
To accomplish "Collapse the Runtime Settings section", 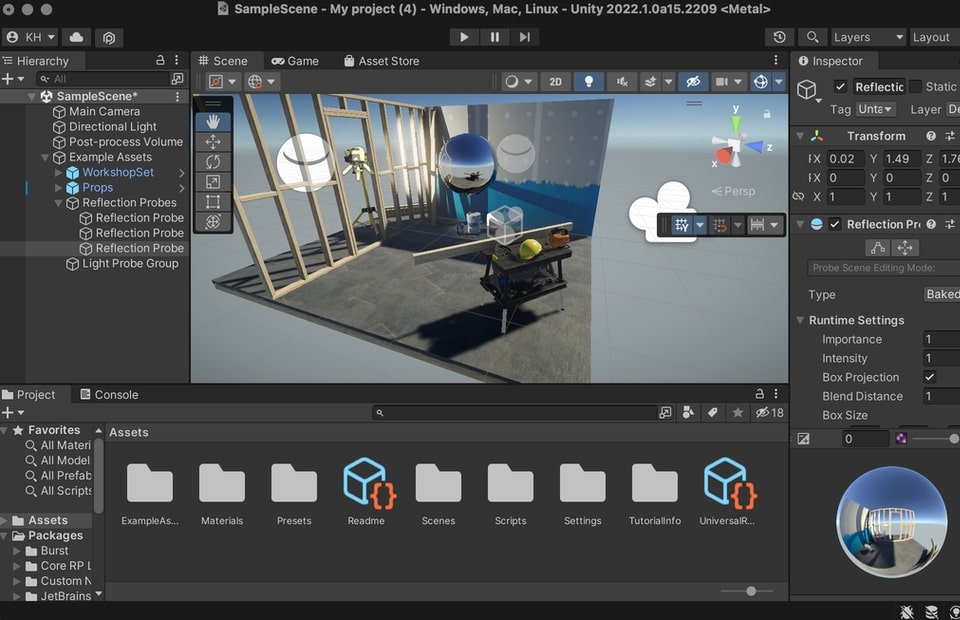I will point(800,320).
